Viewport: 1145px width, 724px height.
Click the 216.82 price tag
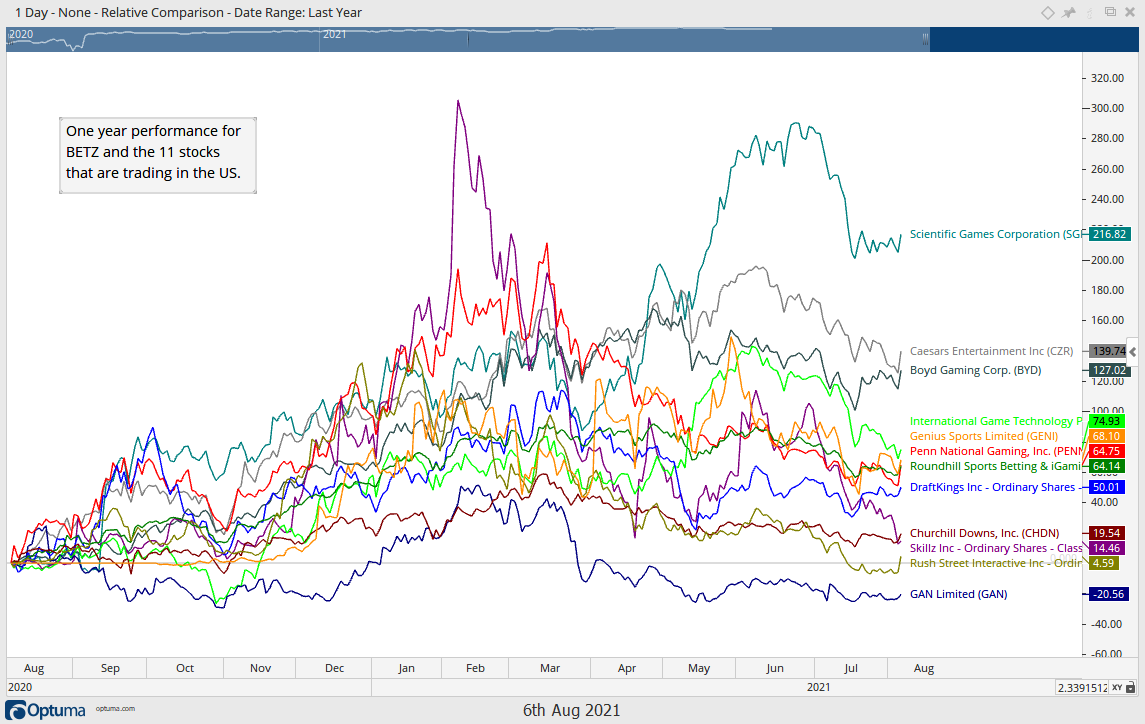[1109, 235]
